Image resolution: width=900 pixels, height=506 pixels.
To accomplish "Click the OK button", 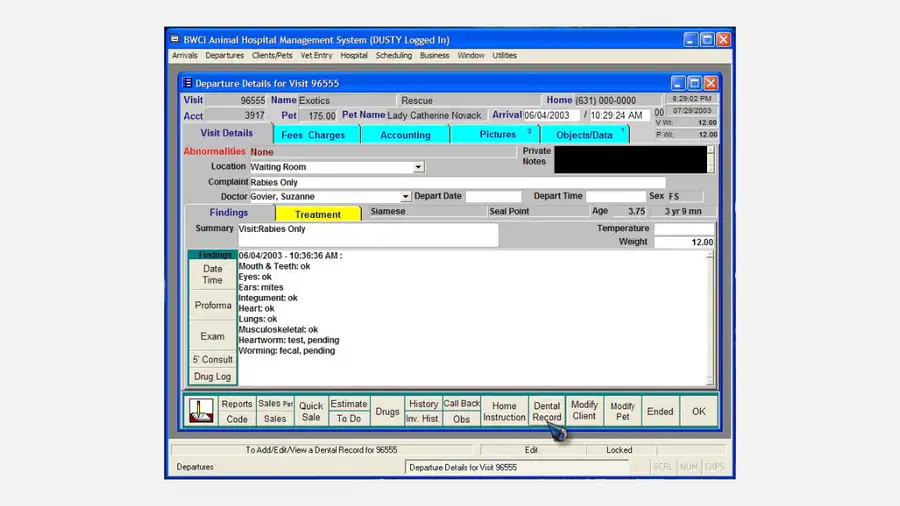I will tap(699, 411).
